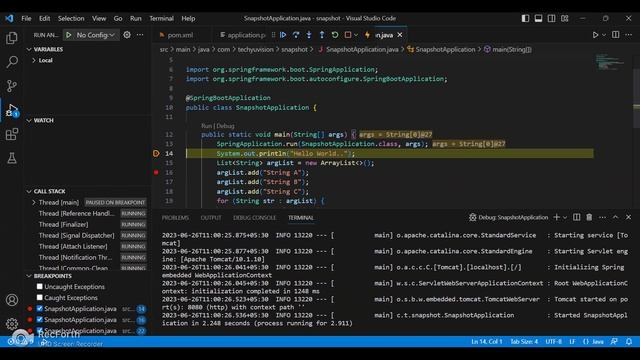The image size is (640, 360).
Task: Open stop button dropdown in debug toolbar
Action: click(356, 35)
